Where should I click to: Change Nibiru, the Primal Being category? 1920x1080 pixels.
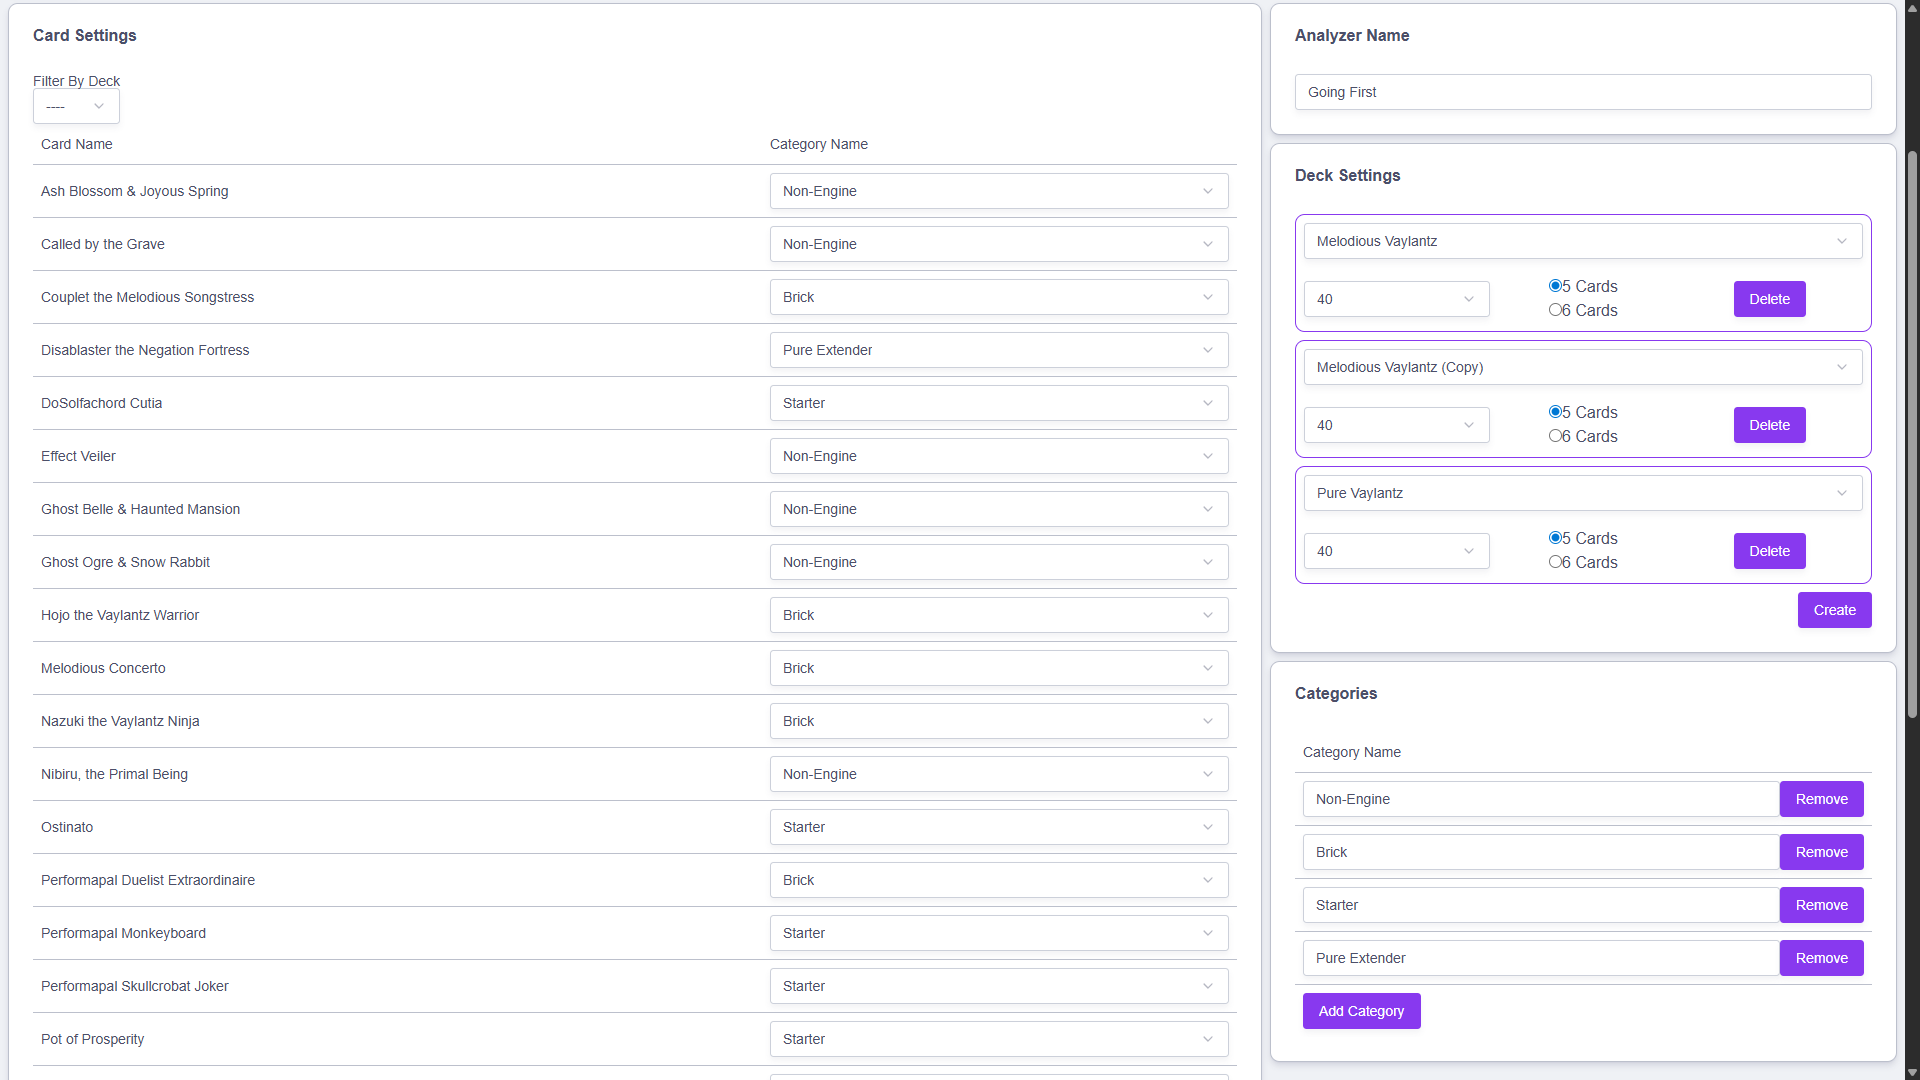[x=999, y=774]
